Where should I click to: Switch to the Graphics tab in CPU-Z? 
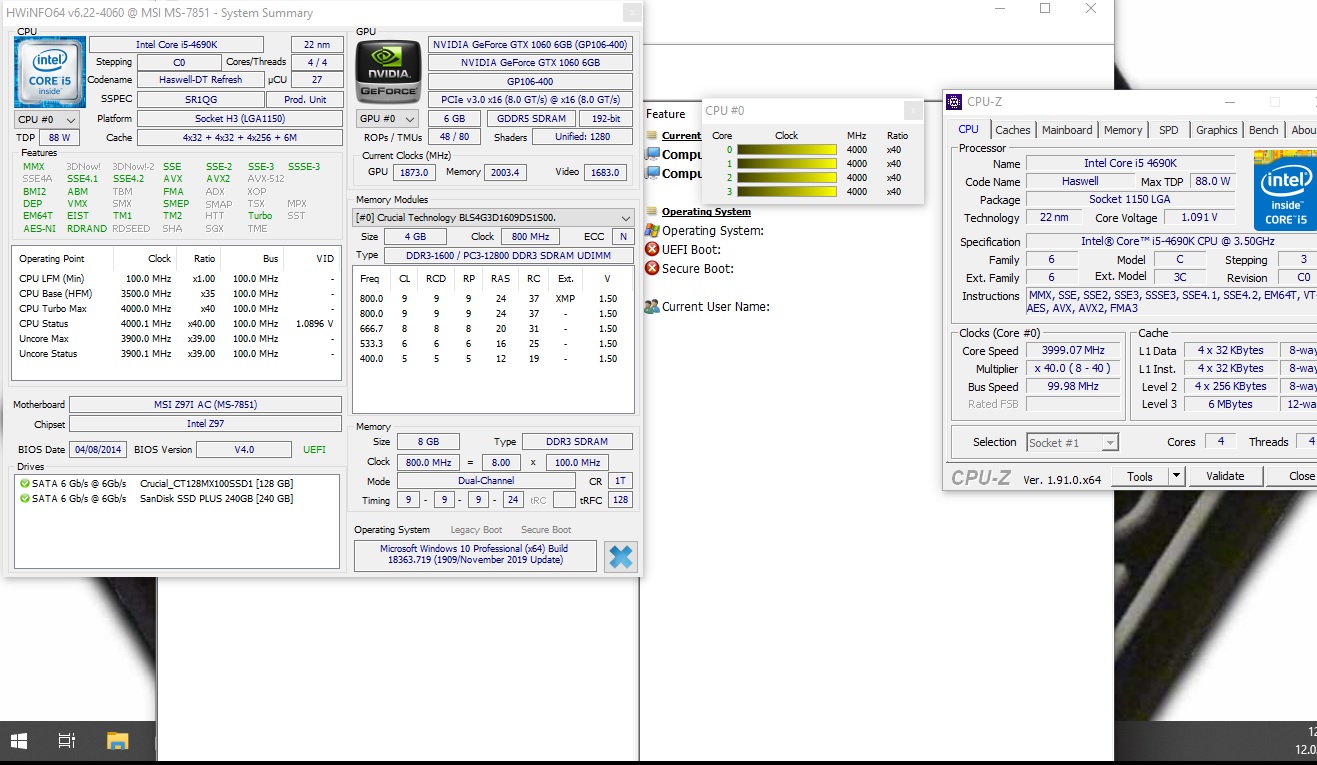click(1216, 130)
